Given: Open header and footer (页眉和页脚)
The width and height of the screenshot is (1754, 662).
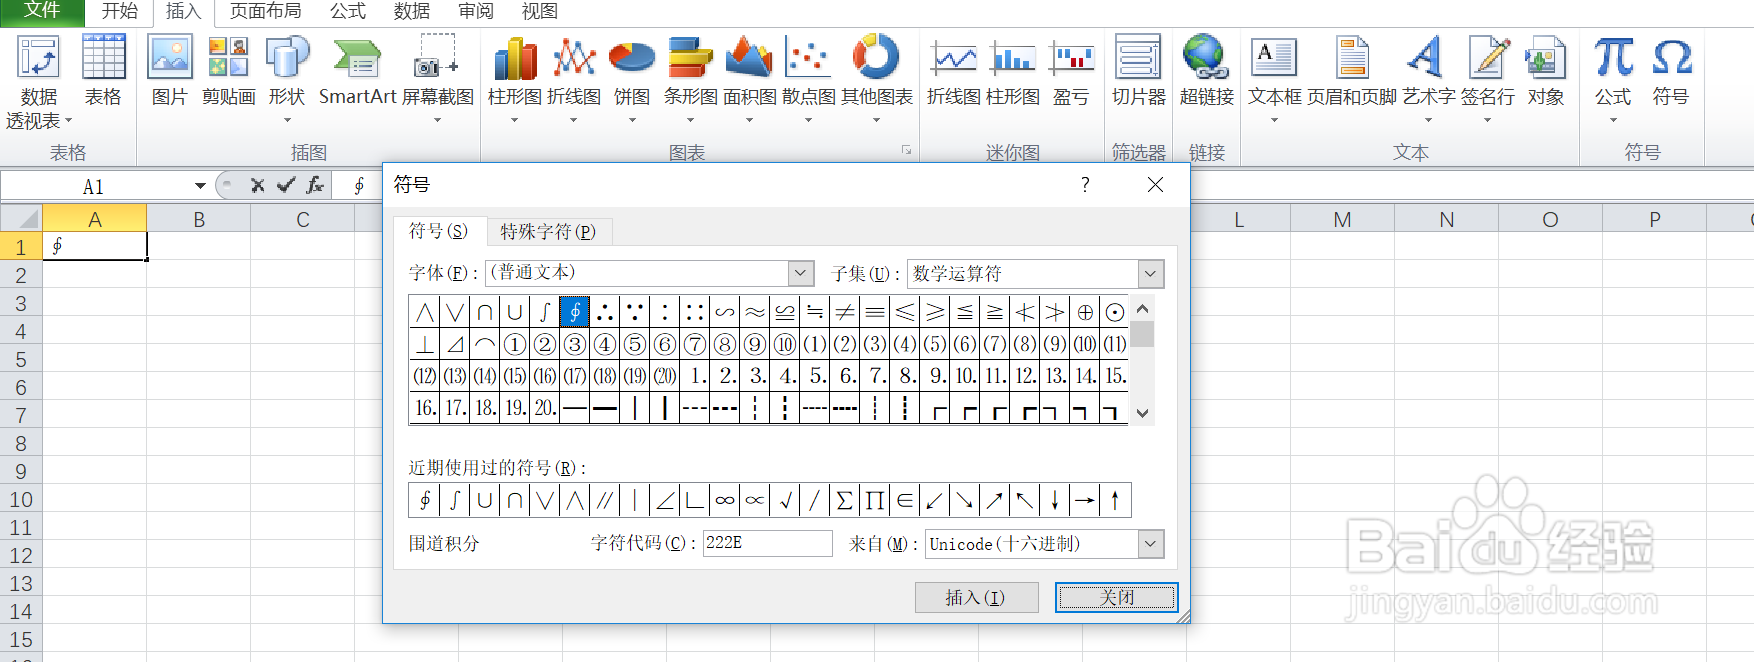Looking at the screenshot, I should click(1352, 72).
